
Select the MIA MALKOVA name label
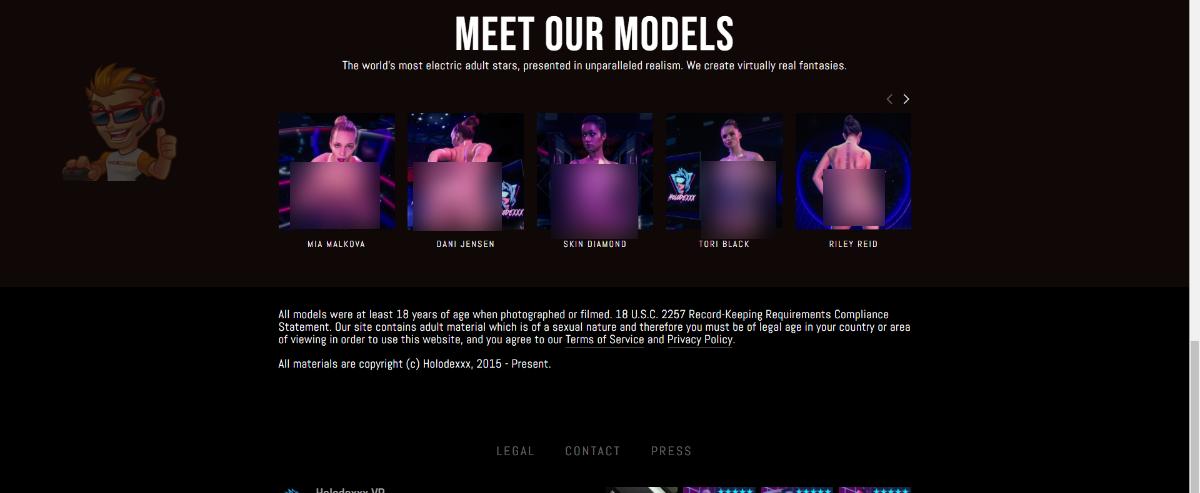coord(336,244)
